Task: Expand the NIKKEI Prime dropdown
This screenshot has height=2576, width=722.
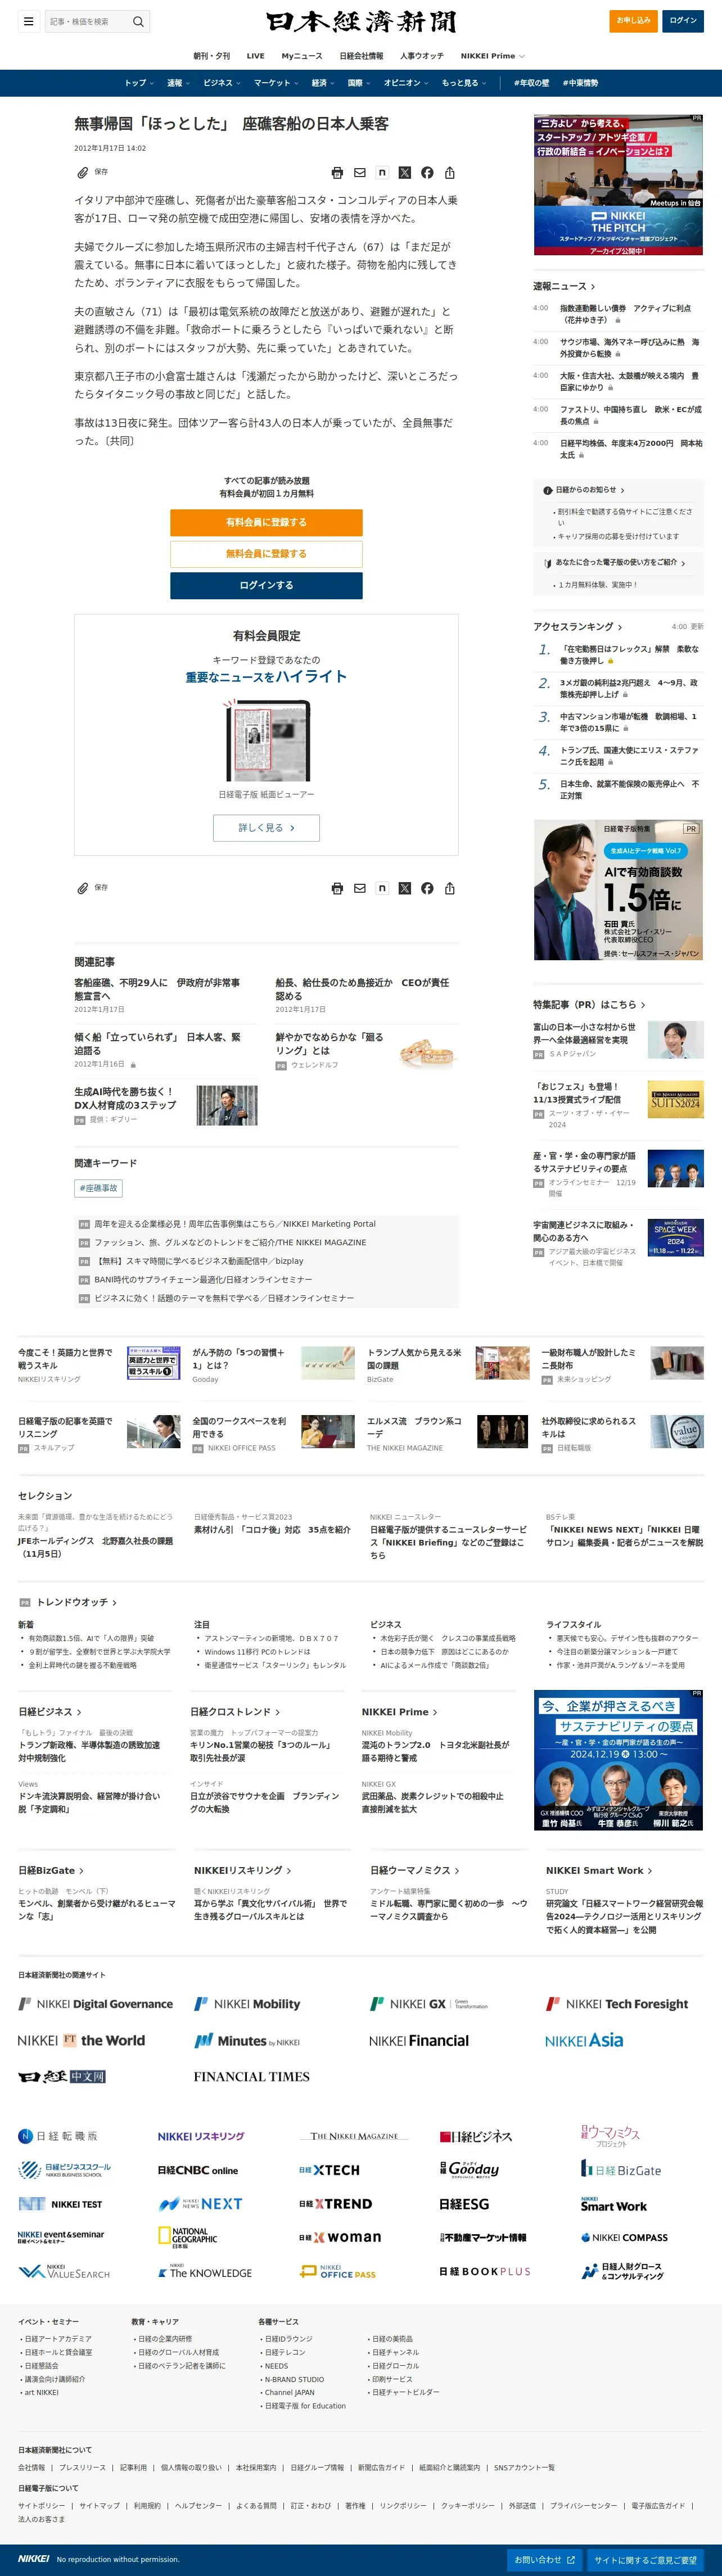Action: (492, 56)
